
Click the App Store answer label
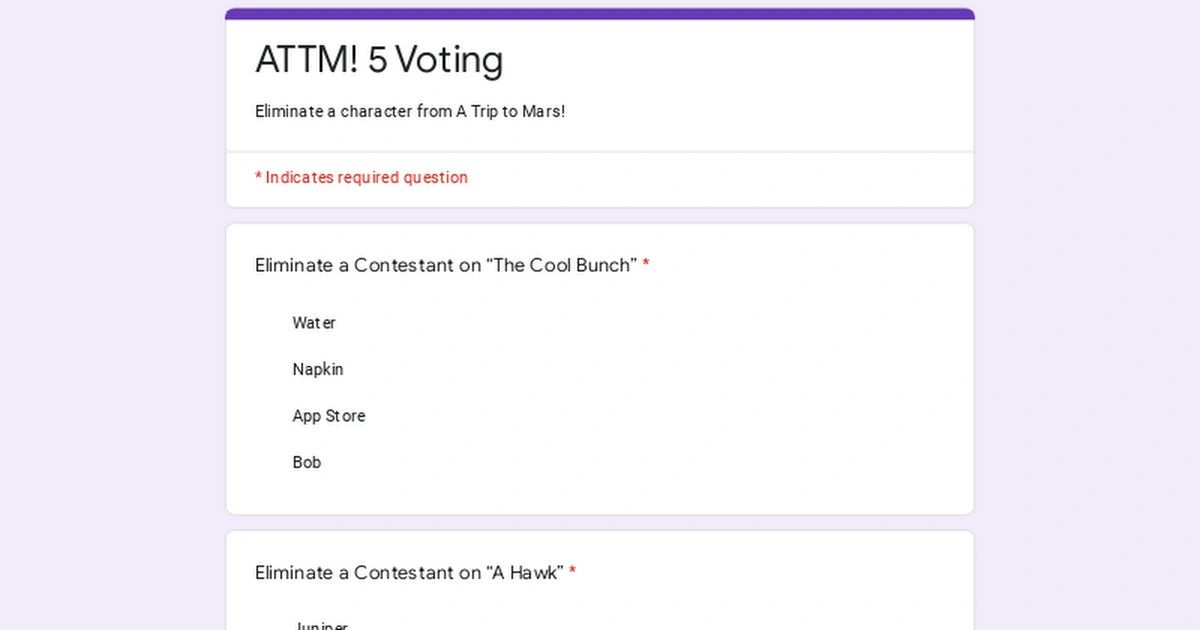(329, 416)
